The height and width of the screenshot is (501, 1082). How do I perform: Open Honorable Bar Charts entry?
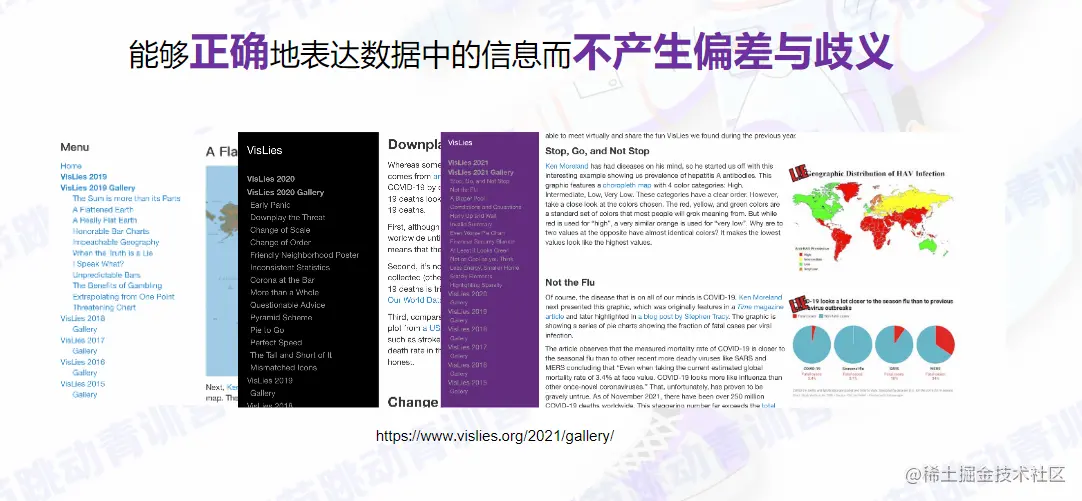pyautogui.click(x=111, y=231)
